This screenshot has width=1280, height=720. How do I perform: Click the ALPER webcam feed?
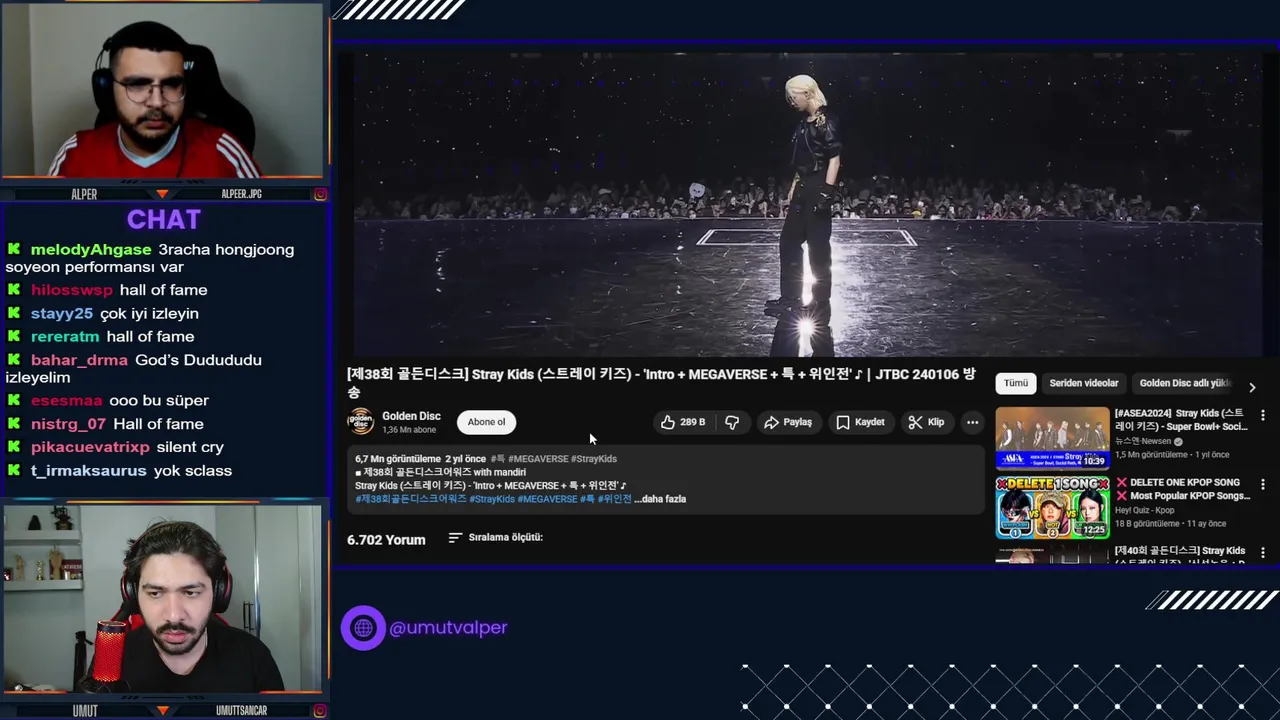click(163, 92)
